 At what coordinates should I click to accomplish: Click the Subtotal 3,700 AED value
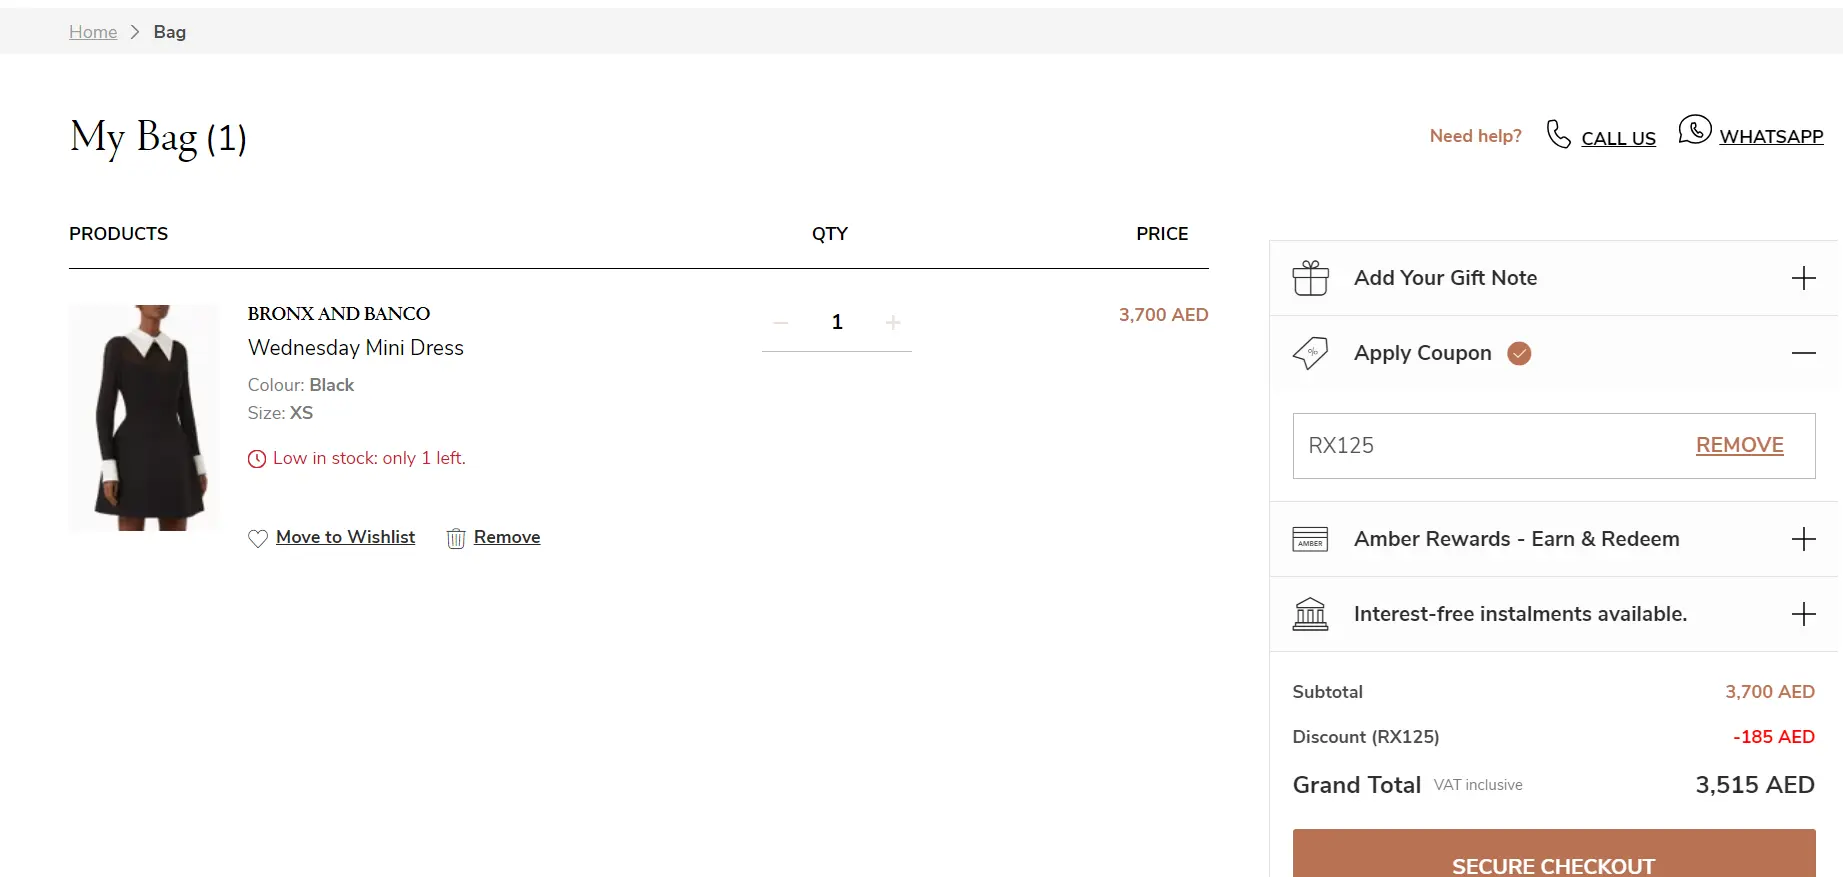pyautogui.click(x=1769, y=692)
